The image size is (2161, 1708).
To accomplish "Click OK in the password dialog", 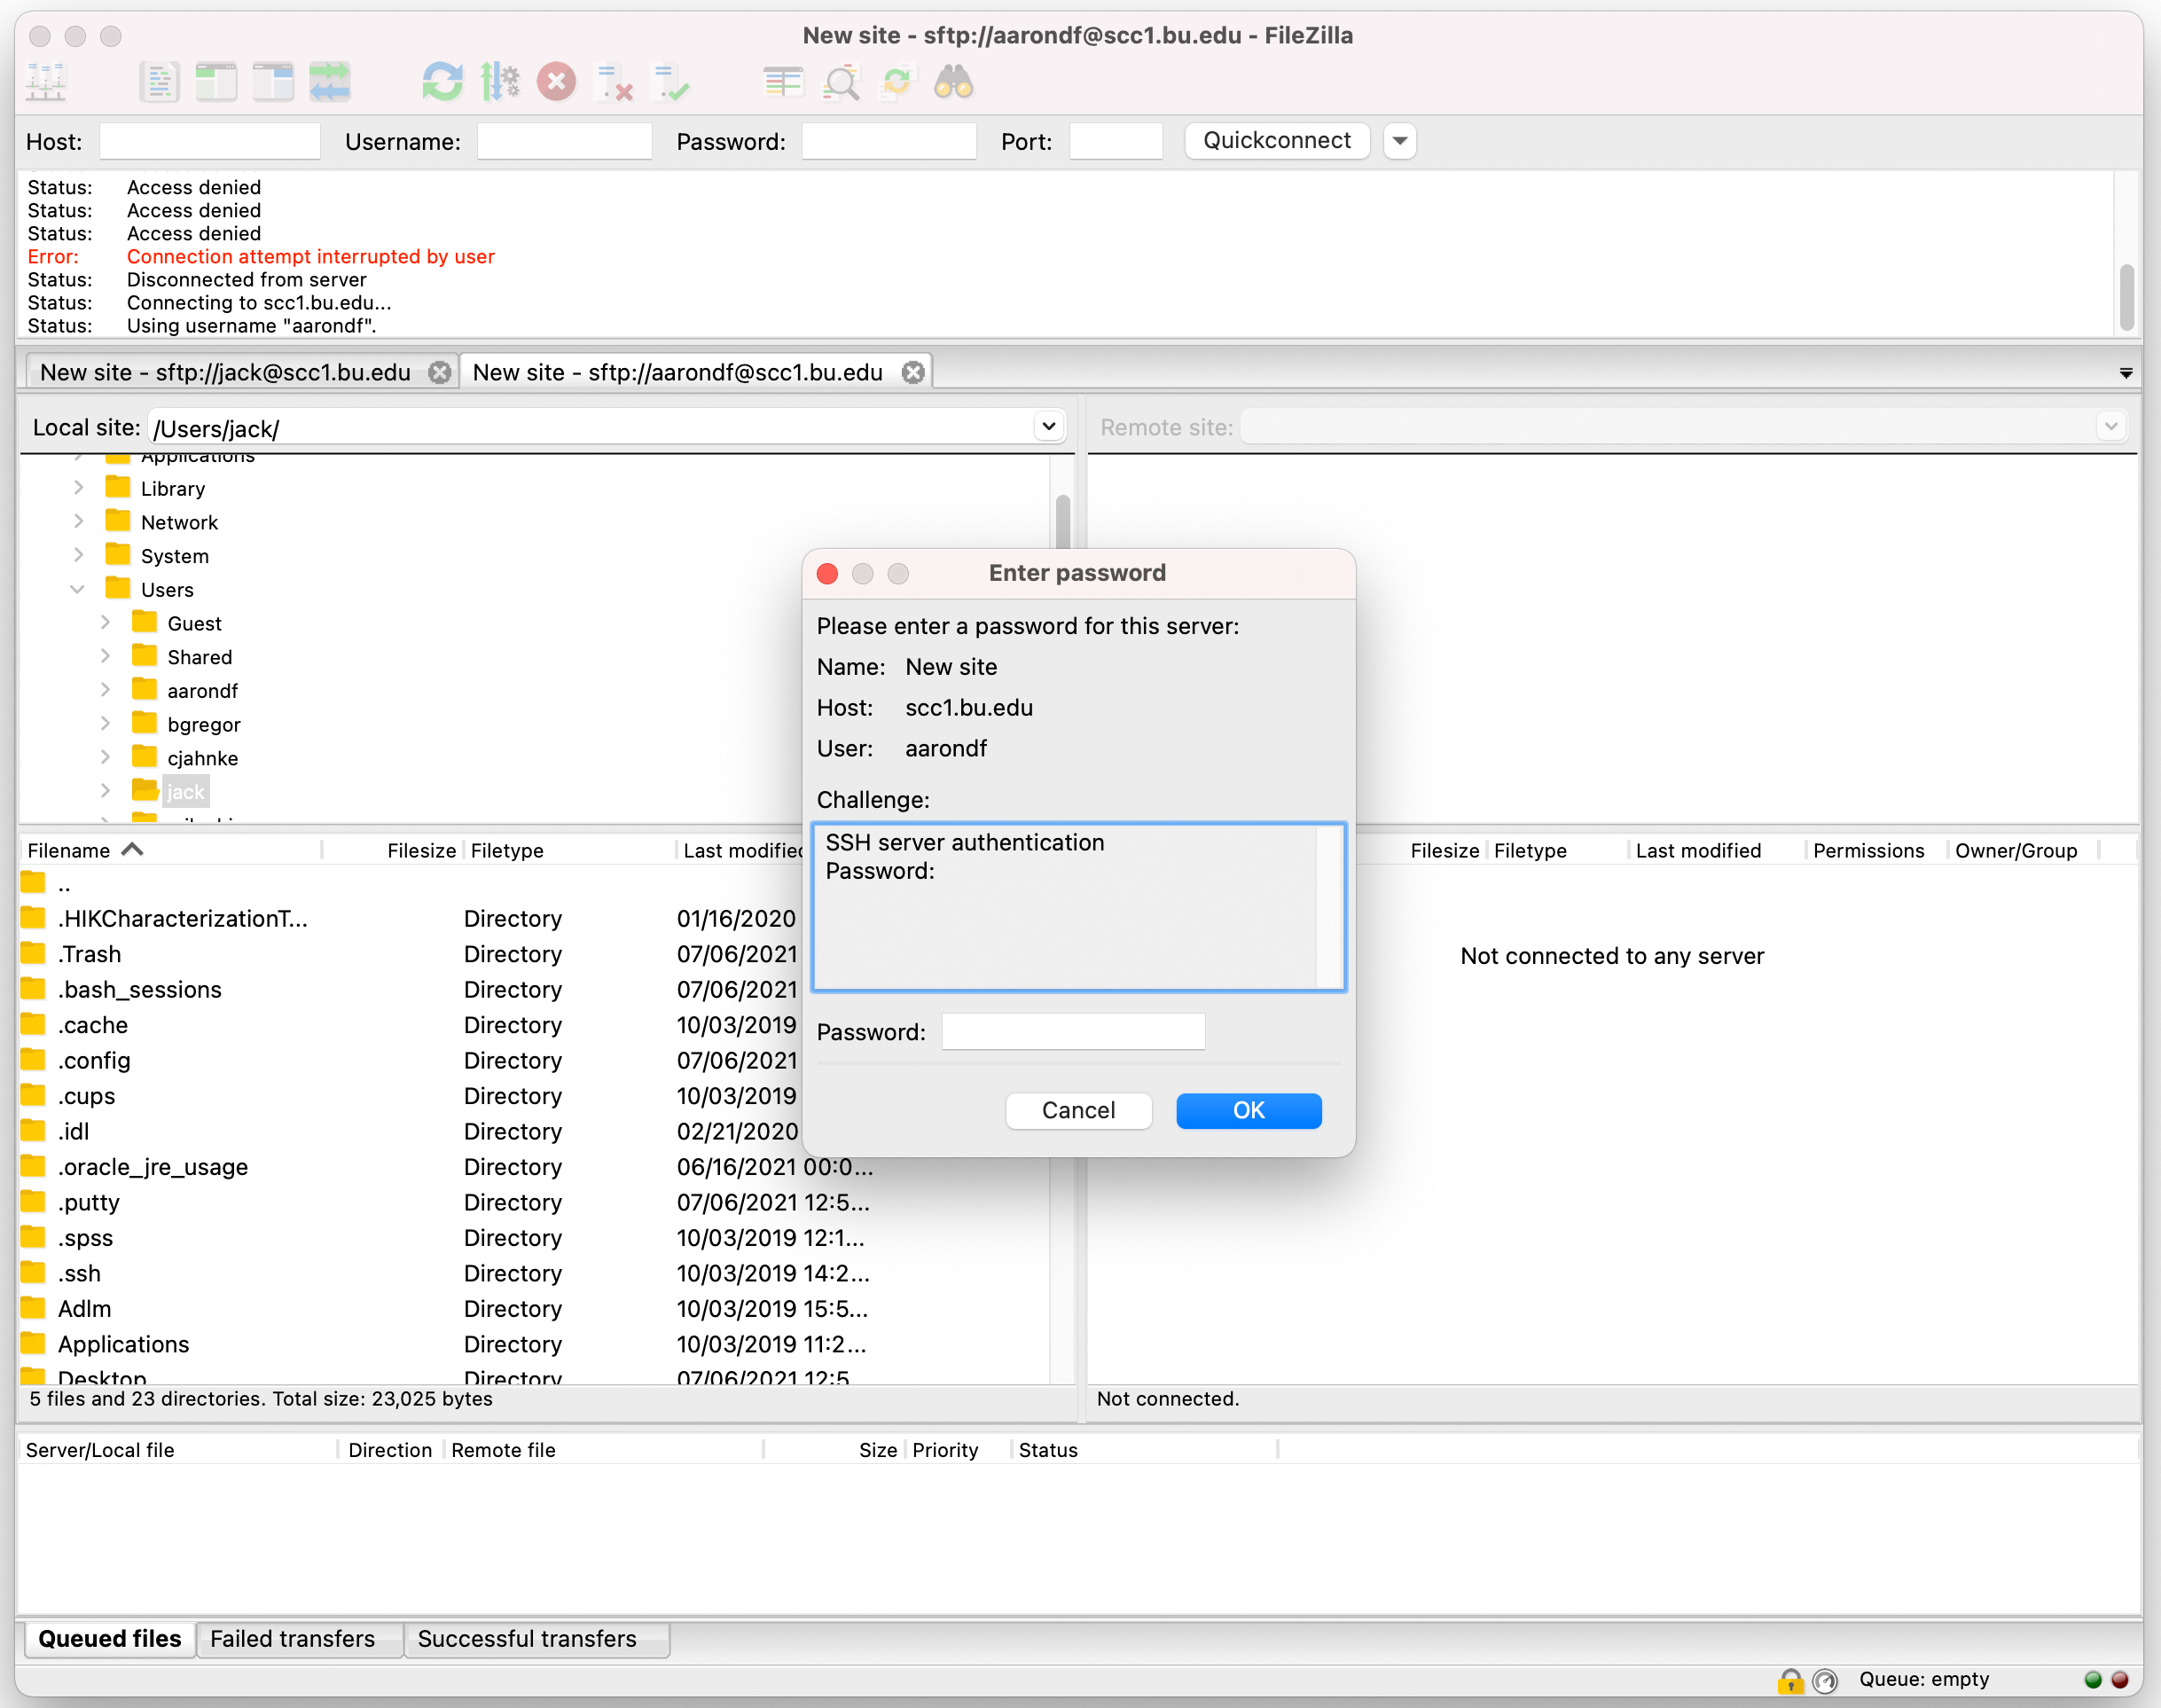I will pyautogui.click(x=1248, y=1110).
